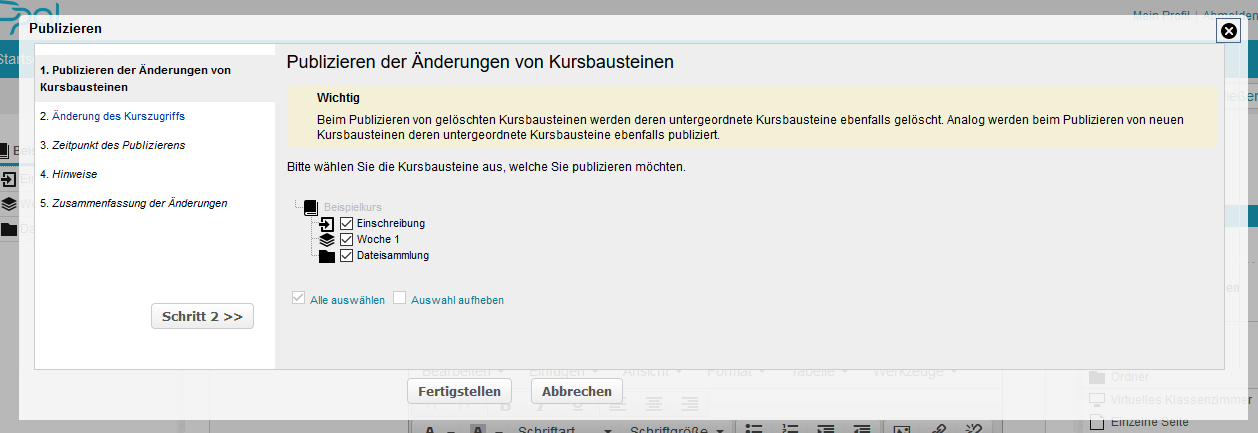This screenshot has width=1258, height=433.
Task: Jump to step 5 Zusammenfassung der Änderungen
Action: [133, 203]
